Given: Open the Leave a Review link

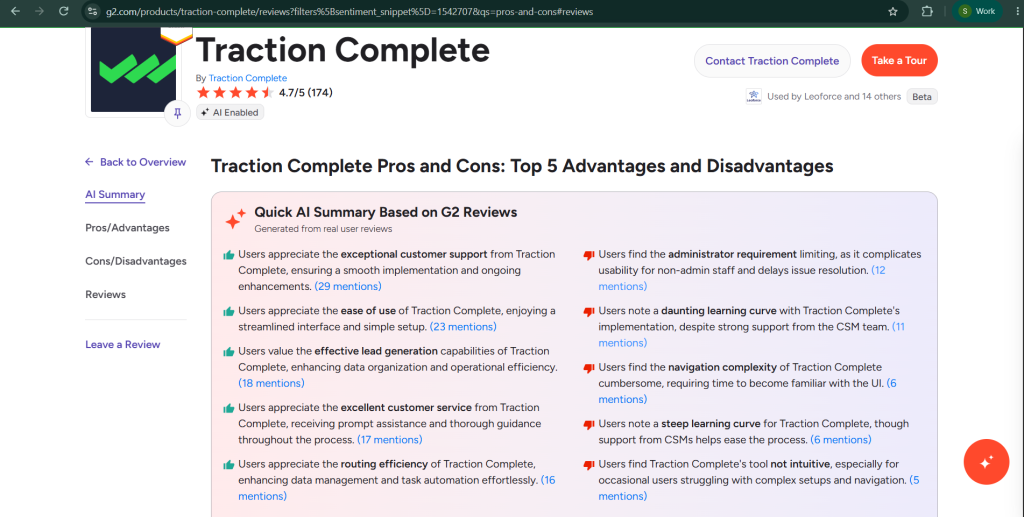Looking at the screenshot, I should tap(123, 345).
